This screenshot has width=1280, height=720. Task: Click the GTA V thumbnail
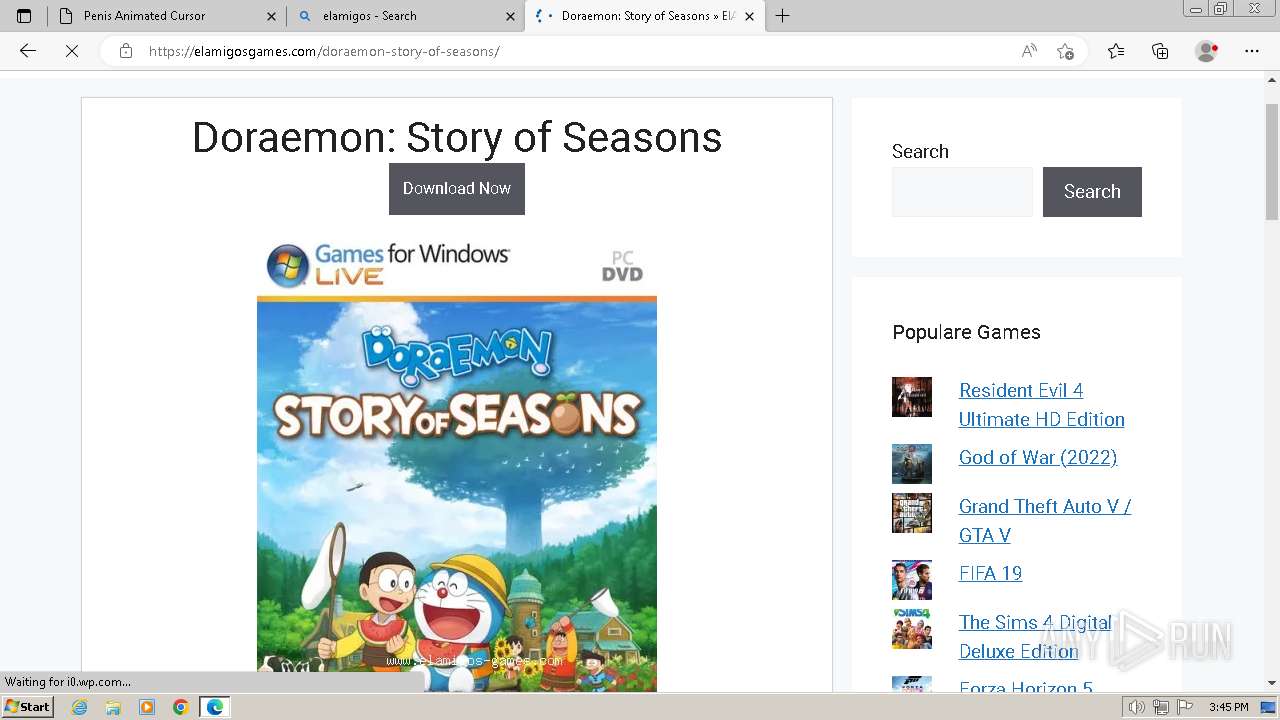point(912,513)
